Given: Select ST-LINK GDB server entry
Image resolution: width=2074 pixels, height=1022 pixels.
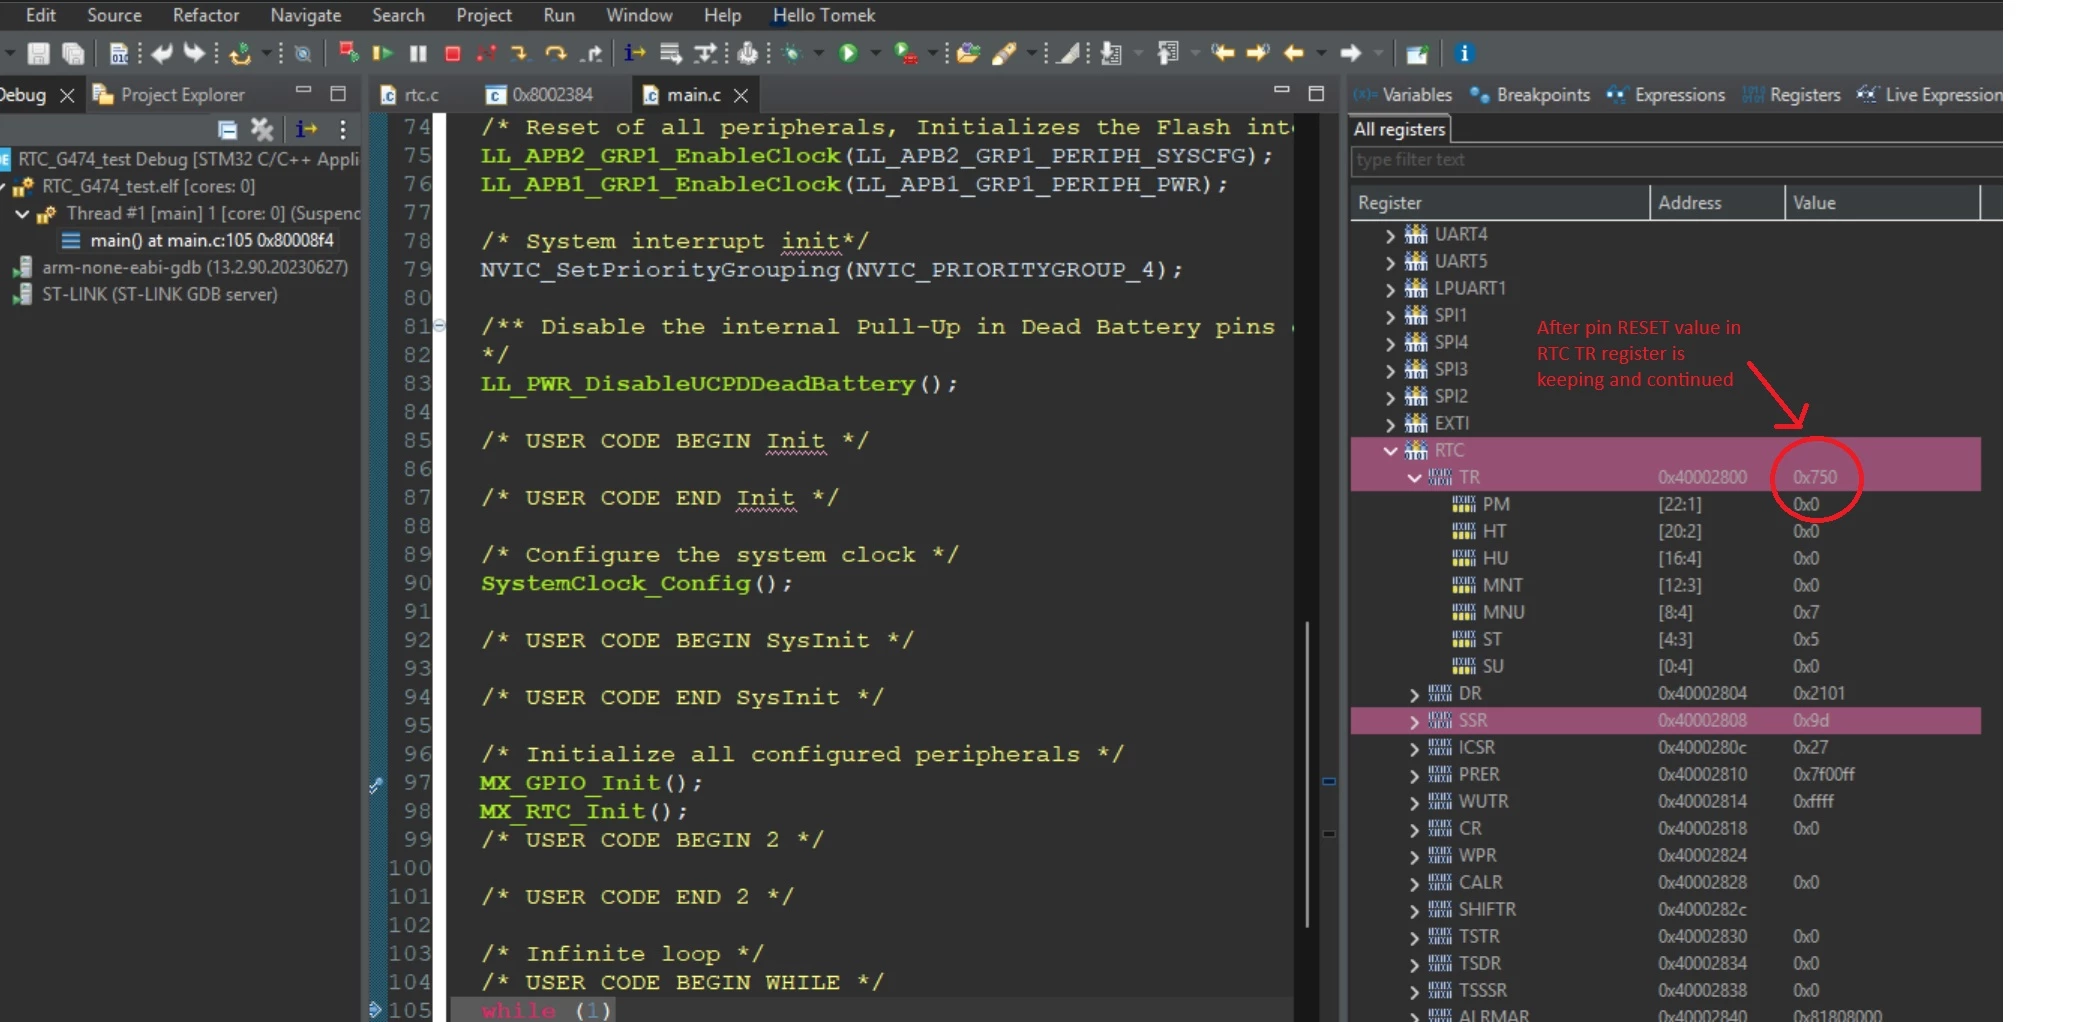Looking at the screenshot, I should click(146, 294).
